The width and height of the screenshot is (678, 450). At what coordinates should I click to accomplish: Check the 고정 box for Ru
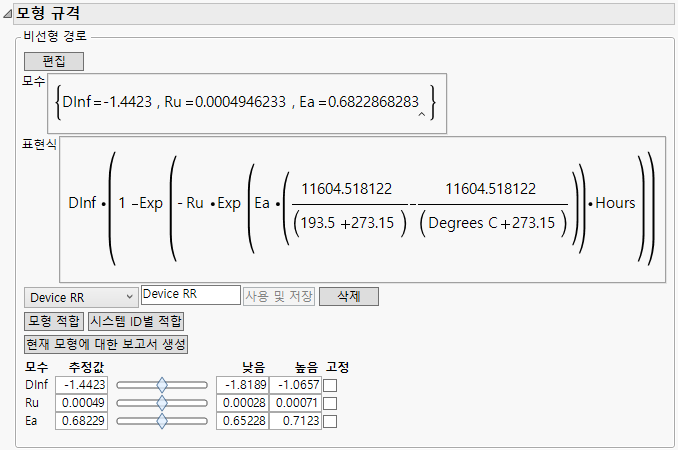click(x=330, y=403)
